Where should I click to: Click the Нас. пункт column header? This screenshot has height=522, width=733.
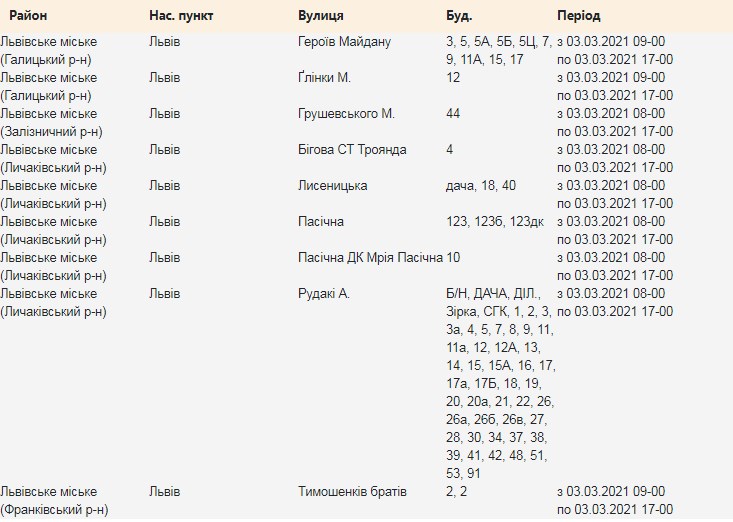tap(180, 17)
